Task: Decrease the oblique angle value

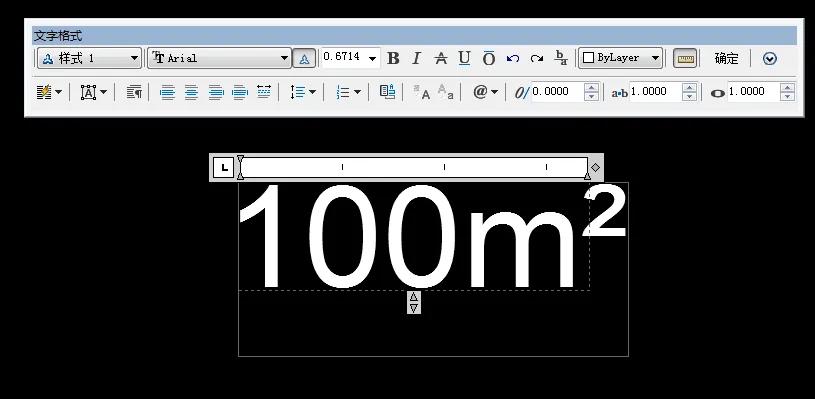Action: [x=591, y=97]
